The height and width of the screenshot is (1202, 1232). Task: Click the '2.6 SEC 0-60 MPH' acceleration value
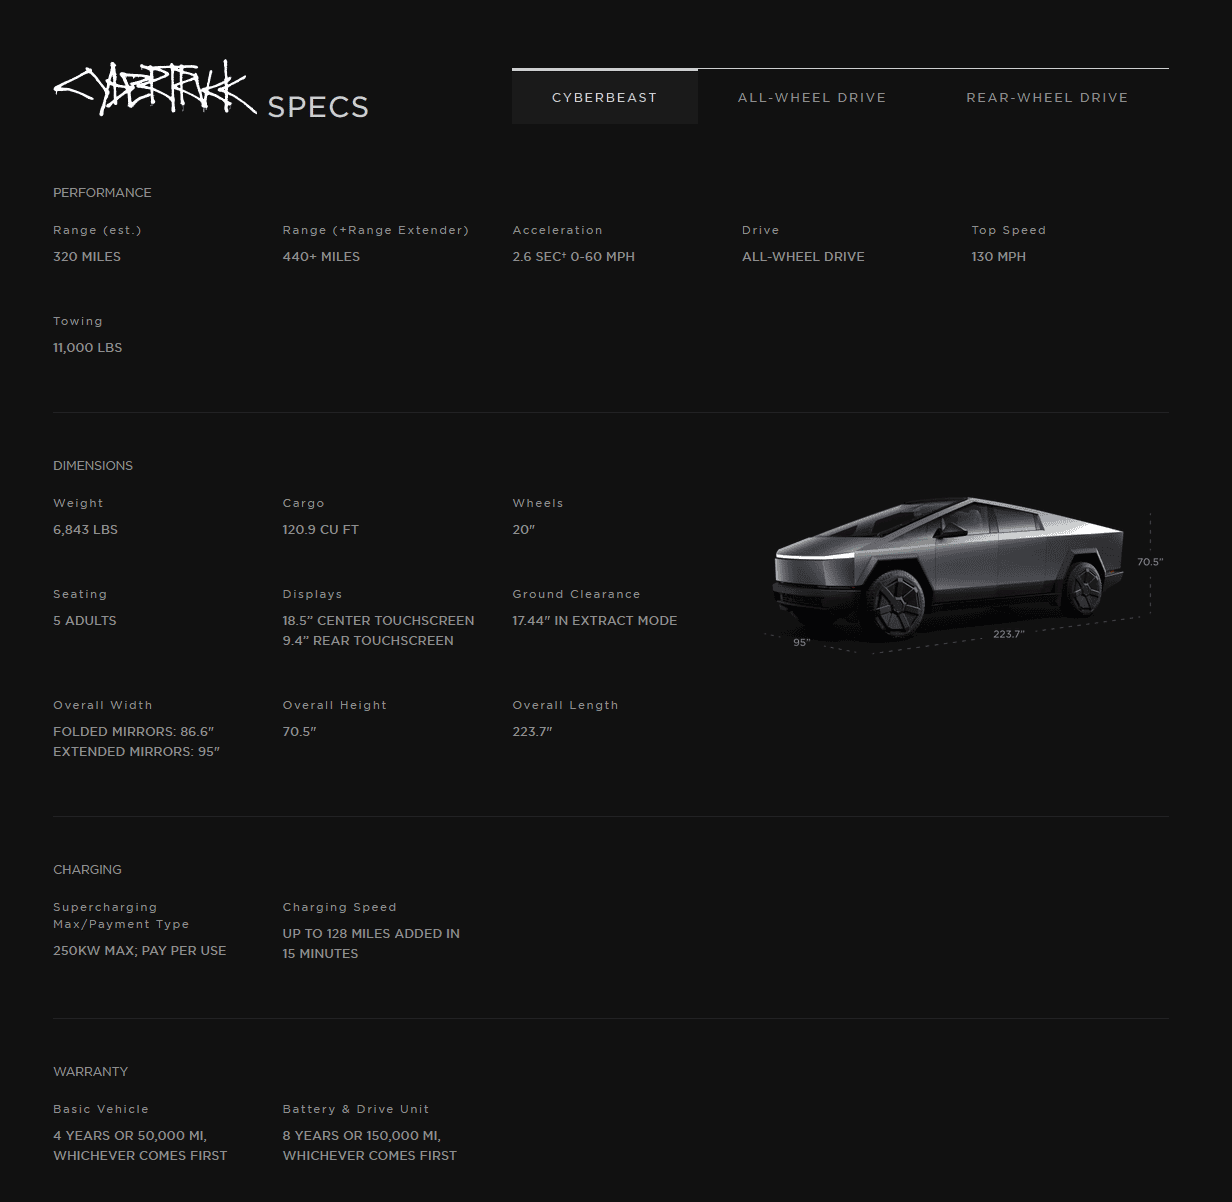[573, 256]
